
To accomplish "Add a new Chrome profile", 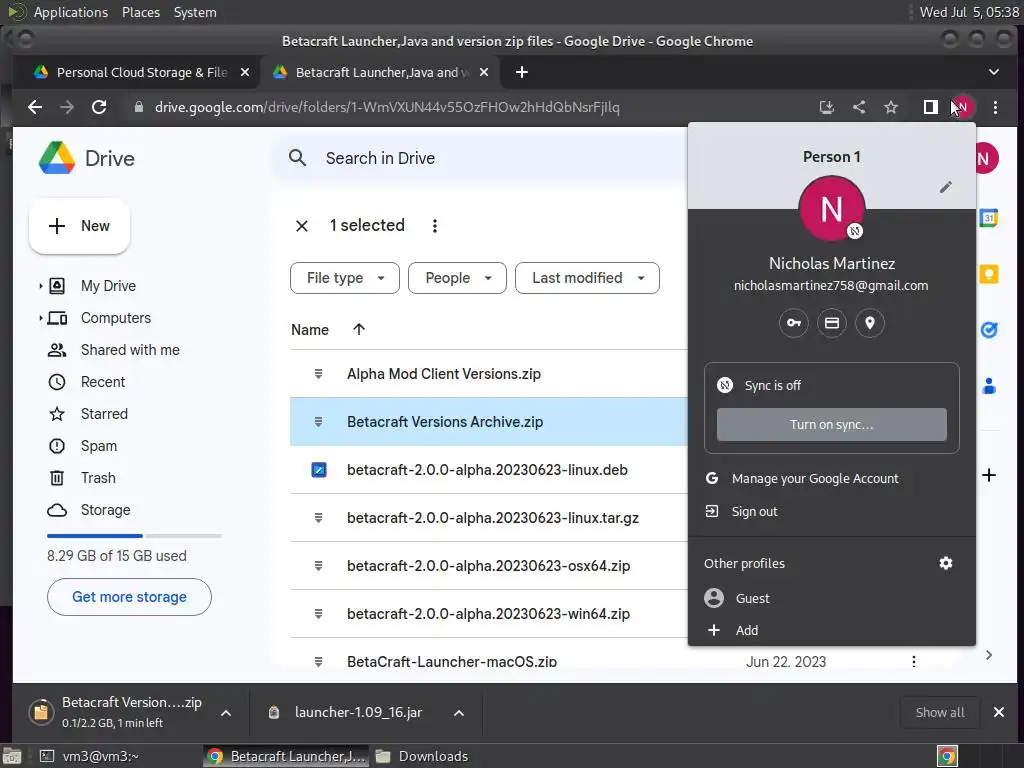I will tap(831, 630).
